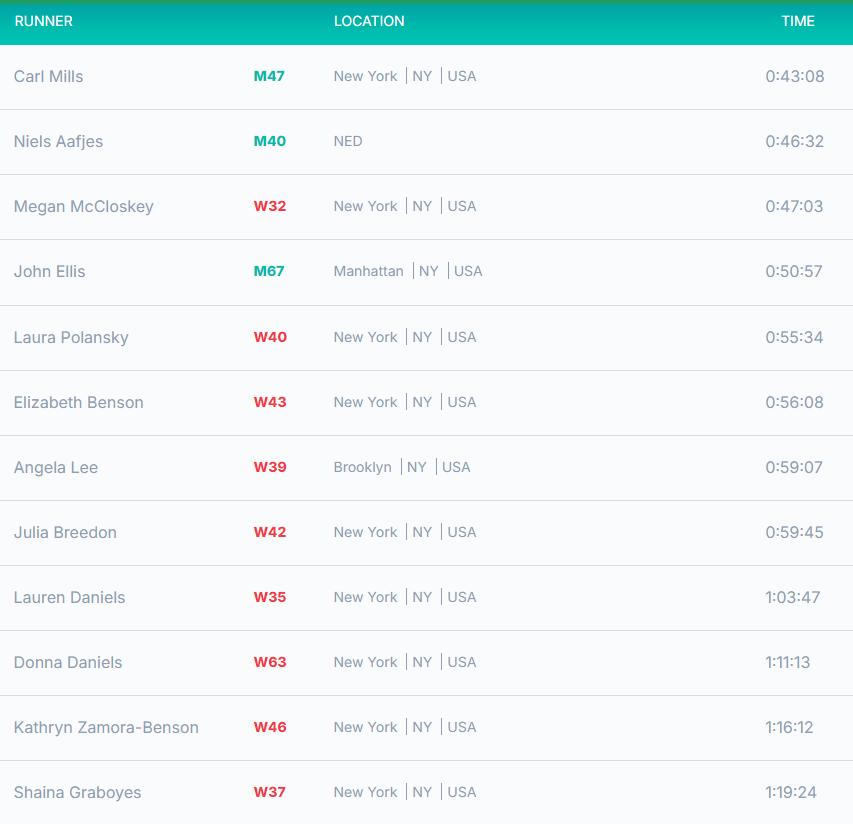
Task: Click the LOCATION column header
Action: pyautogui.click(x=369, y=21)
